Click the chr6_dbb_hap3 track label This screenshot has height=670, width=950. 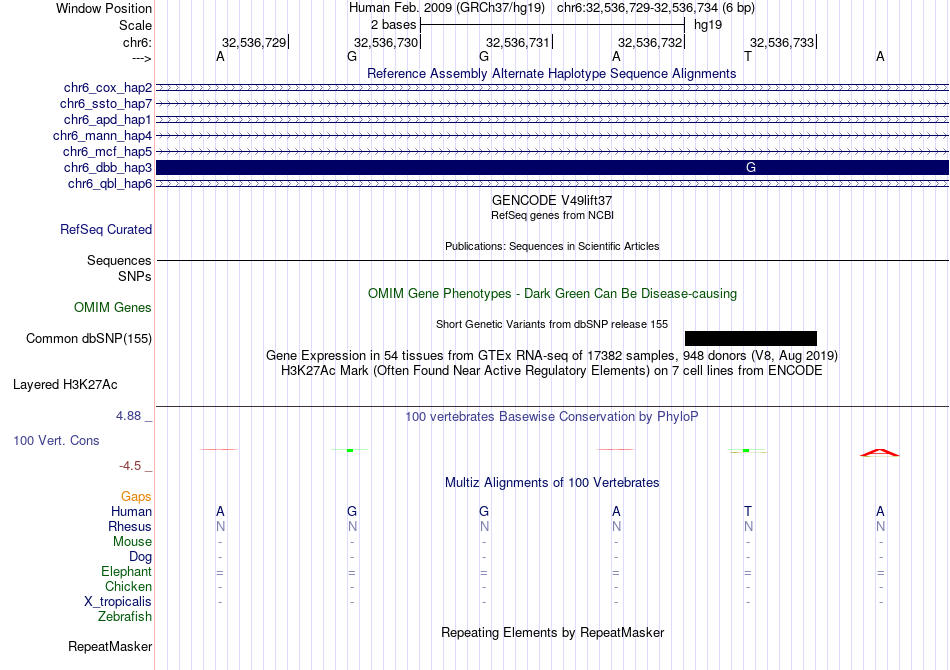108,167
